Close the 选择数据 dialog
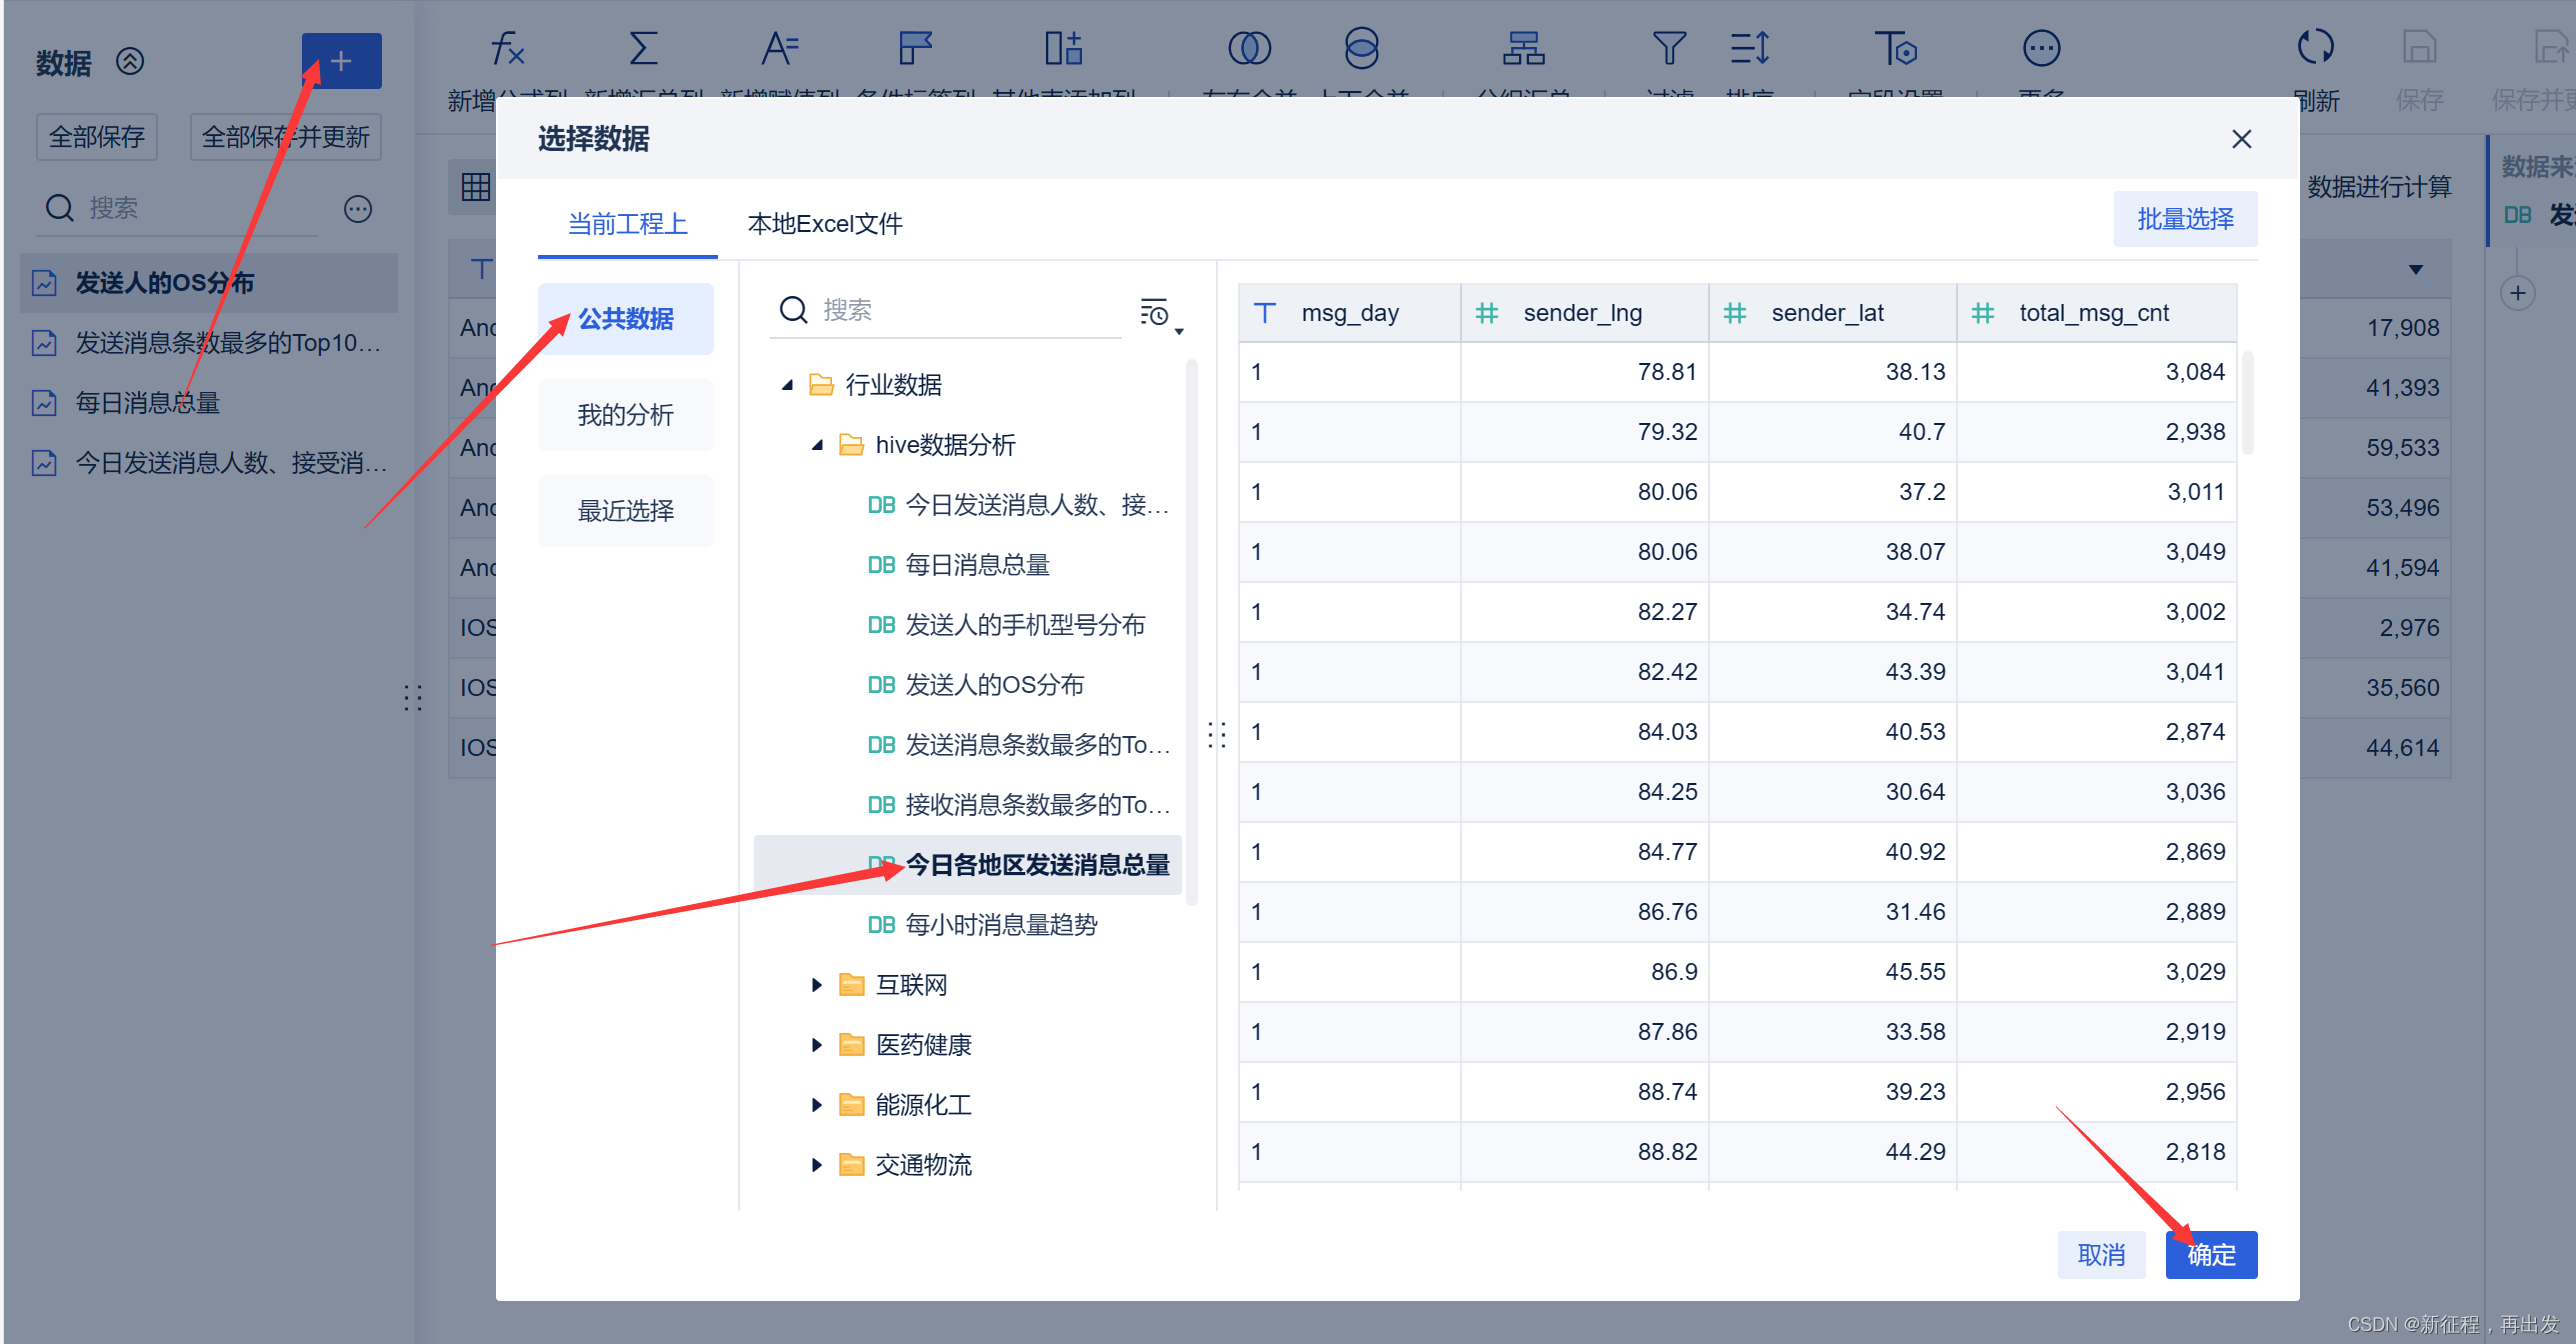Screen dimensions: 2576x1344 (2241, 139)
